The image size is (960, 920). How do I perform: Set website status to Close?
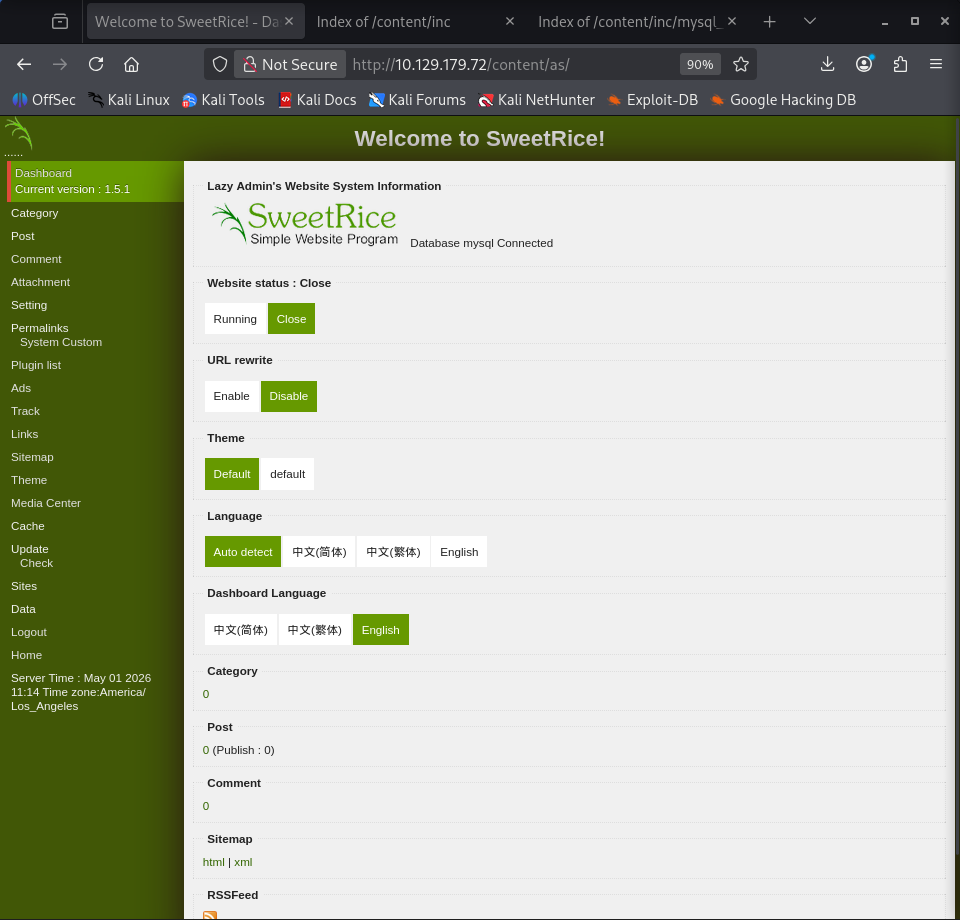pyautogui.click(x=291, y=319)
